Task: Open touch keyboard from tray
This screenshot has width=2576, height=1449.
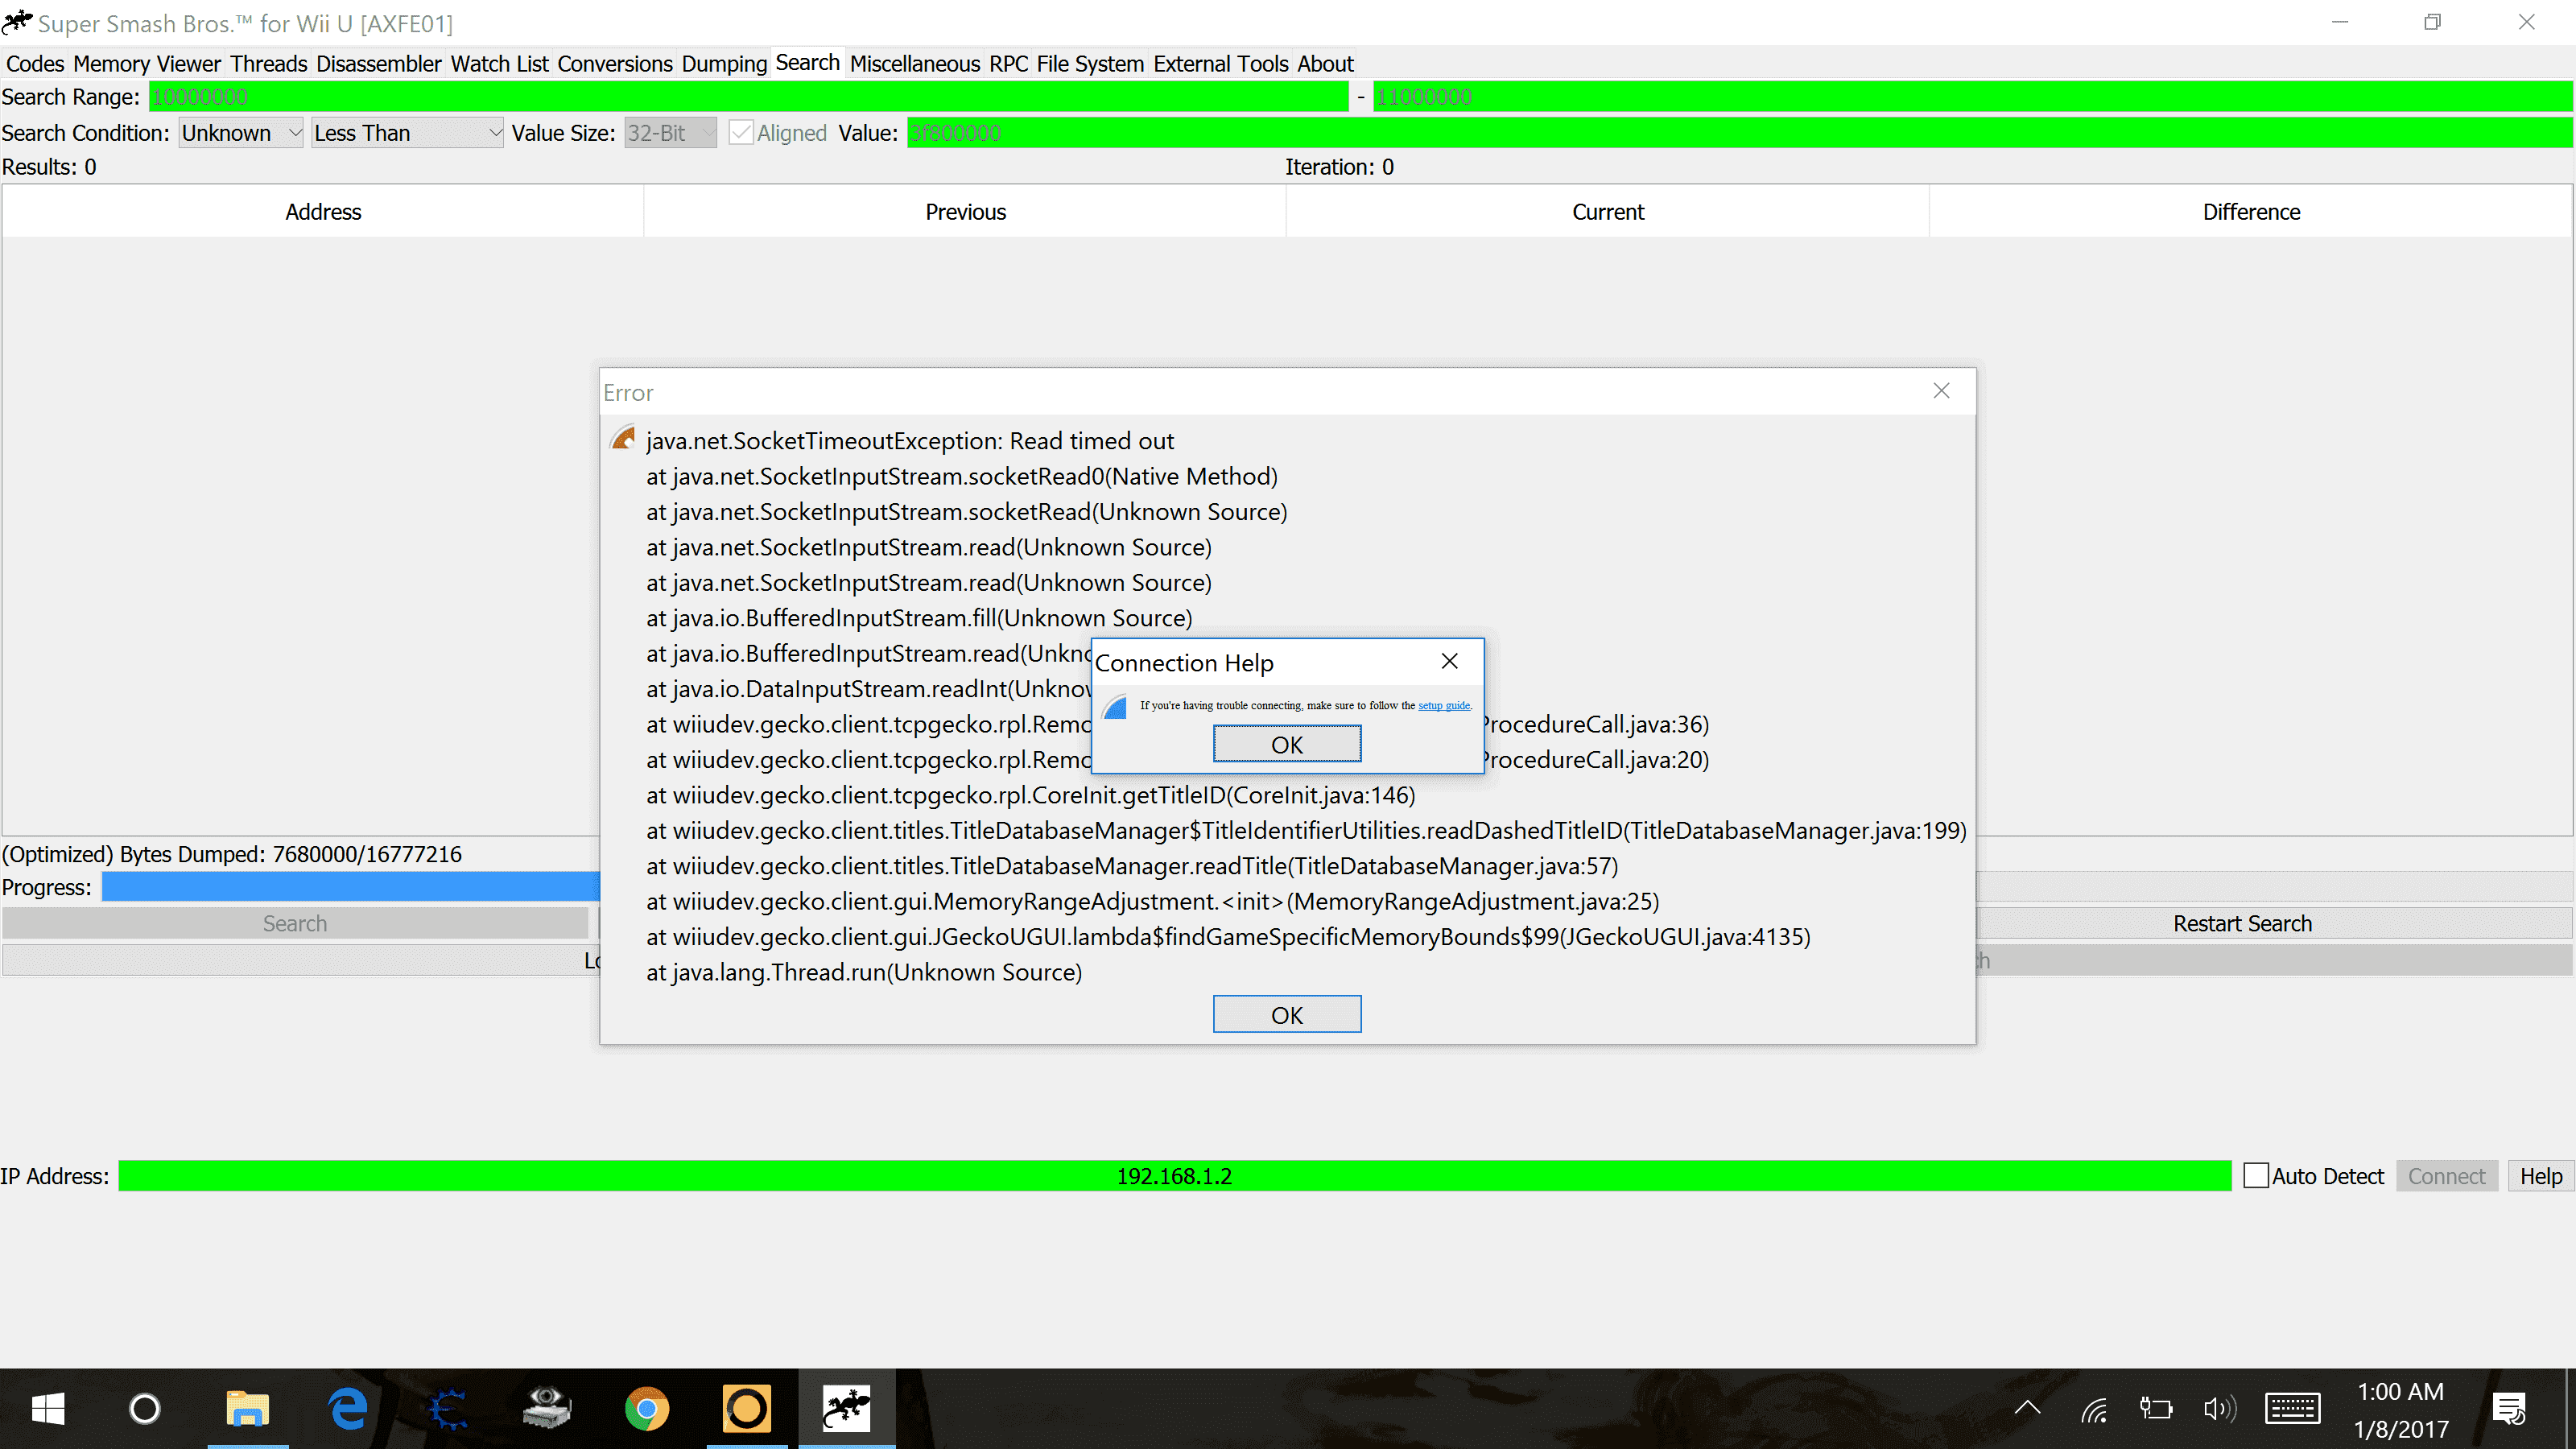Action: point(2292,1409)
